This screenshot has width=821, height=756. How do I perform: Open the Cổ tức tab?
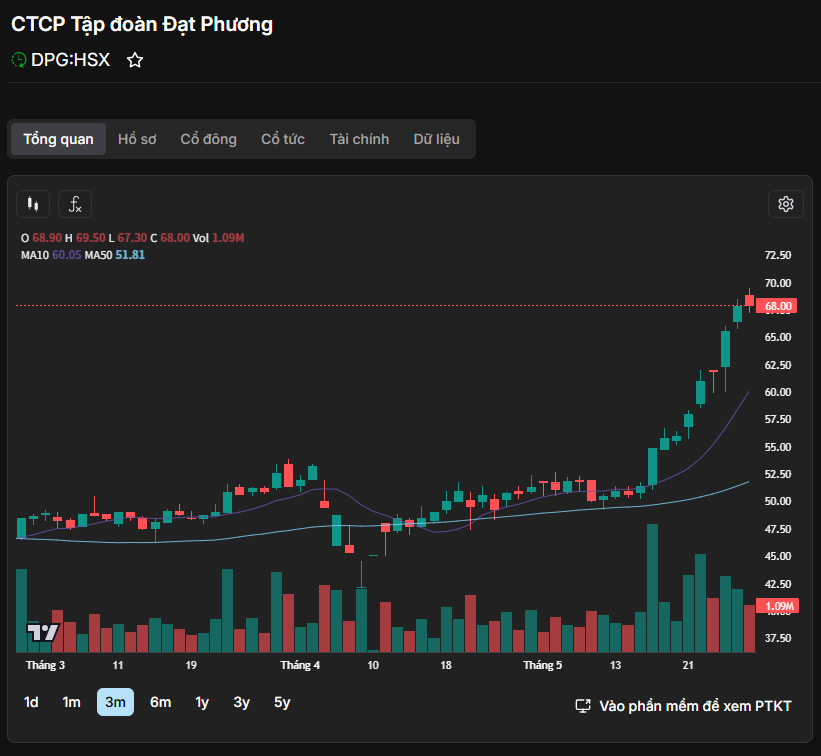click(283, 139)
